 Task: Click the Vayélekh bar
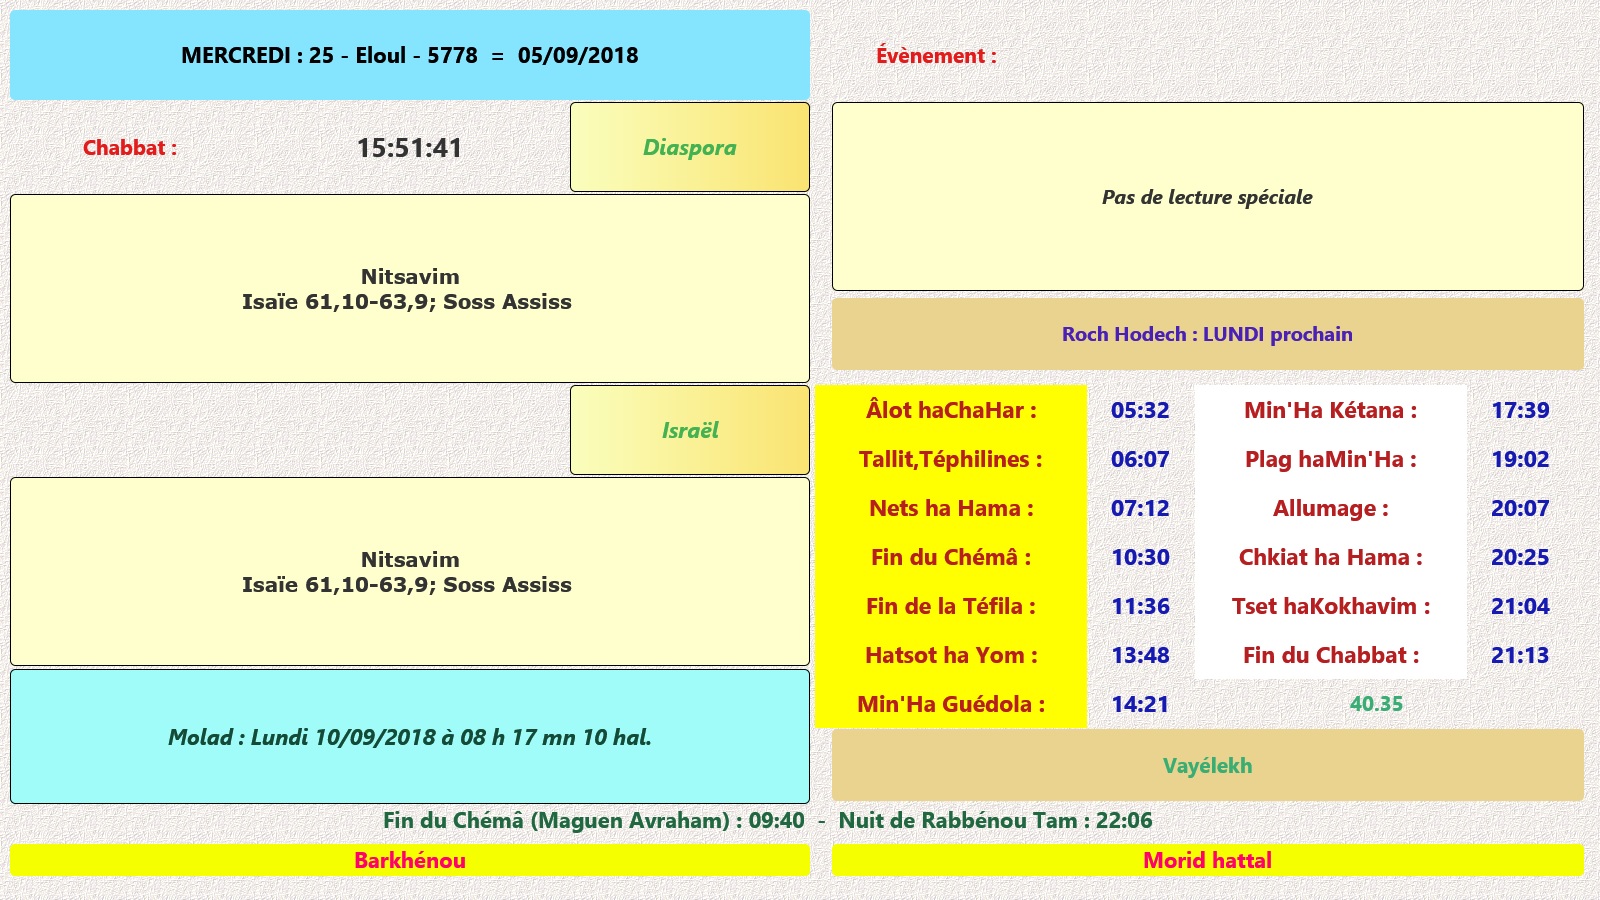pyautogui.click(x=1207, y=766)
